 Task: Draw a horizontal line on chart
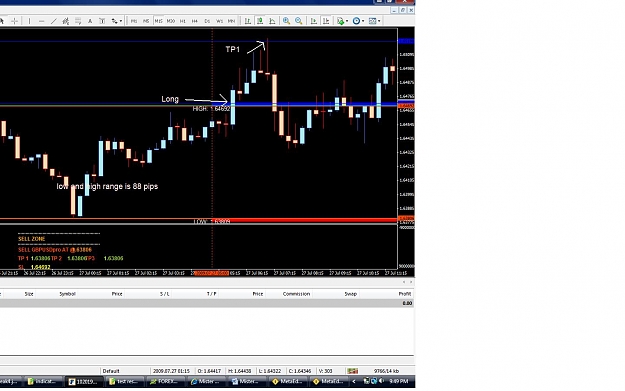41,21
